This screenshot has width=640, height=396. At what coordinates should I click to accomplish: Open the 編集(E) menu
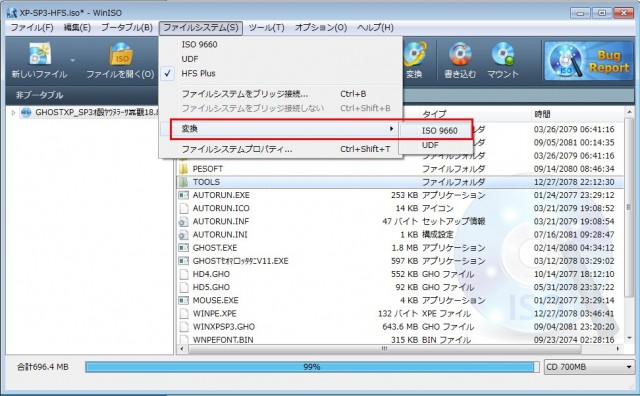(x=77, y=27)
